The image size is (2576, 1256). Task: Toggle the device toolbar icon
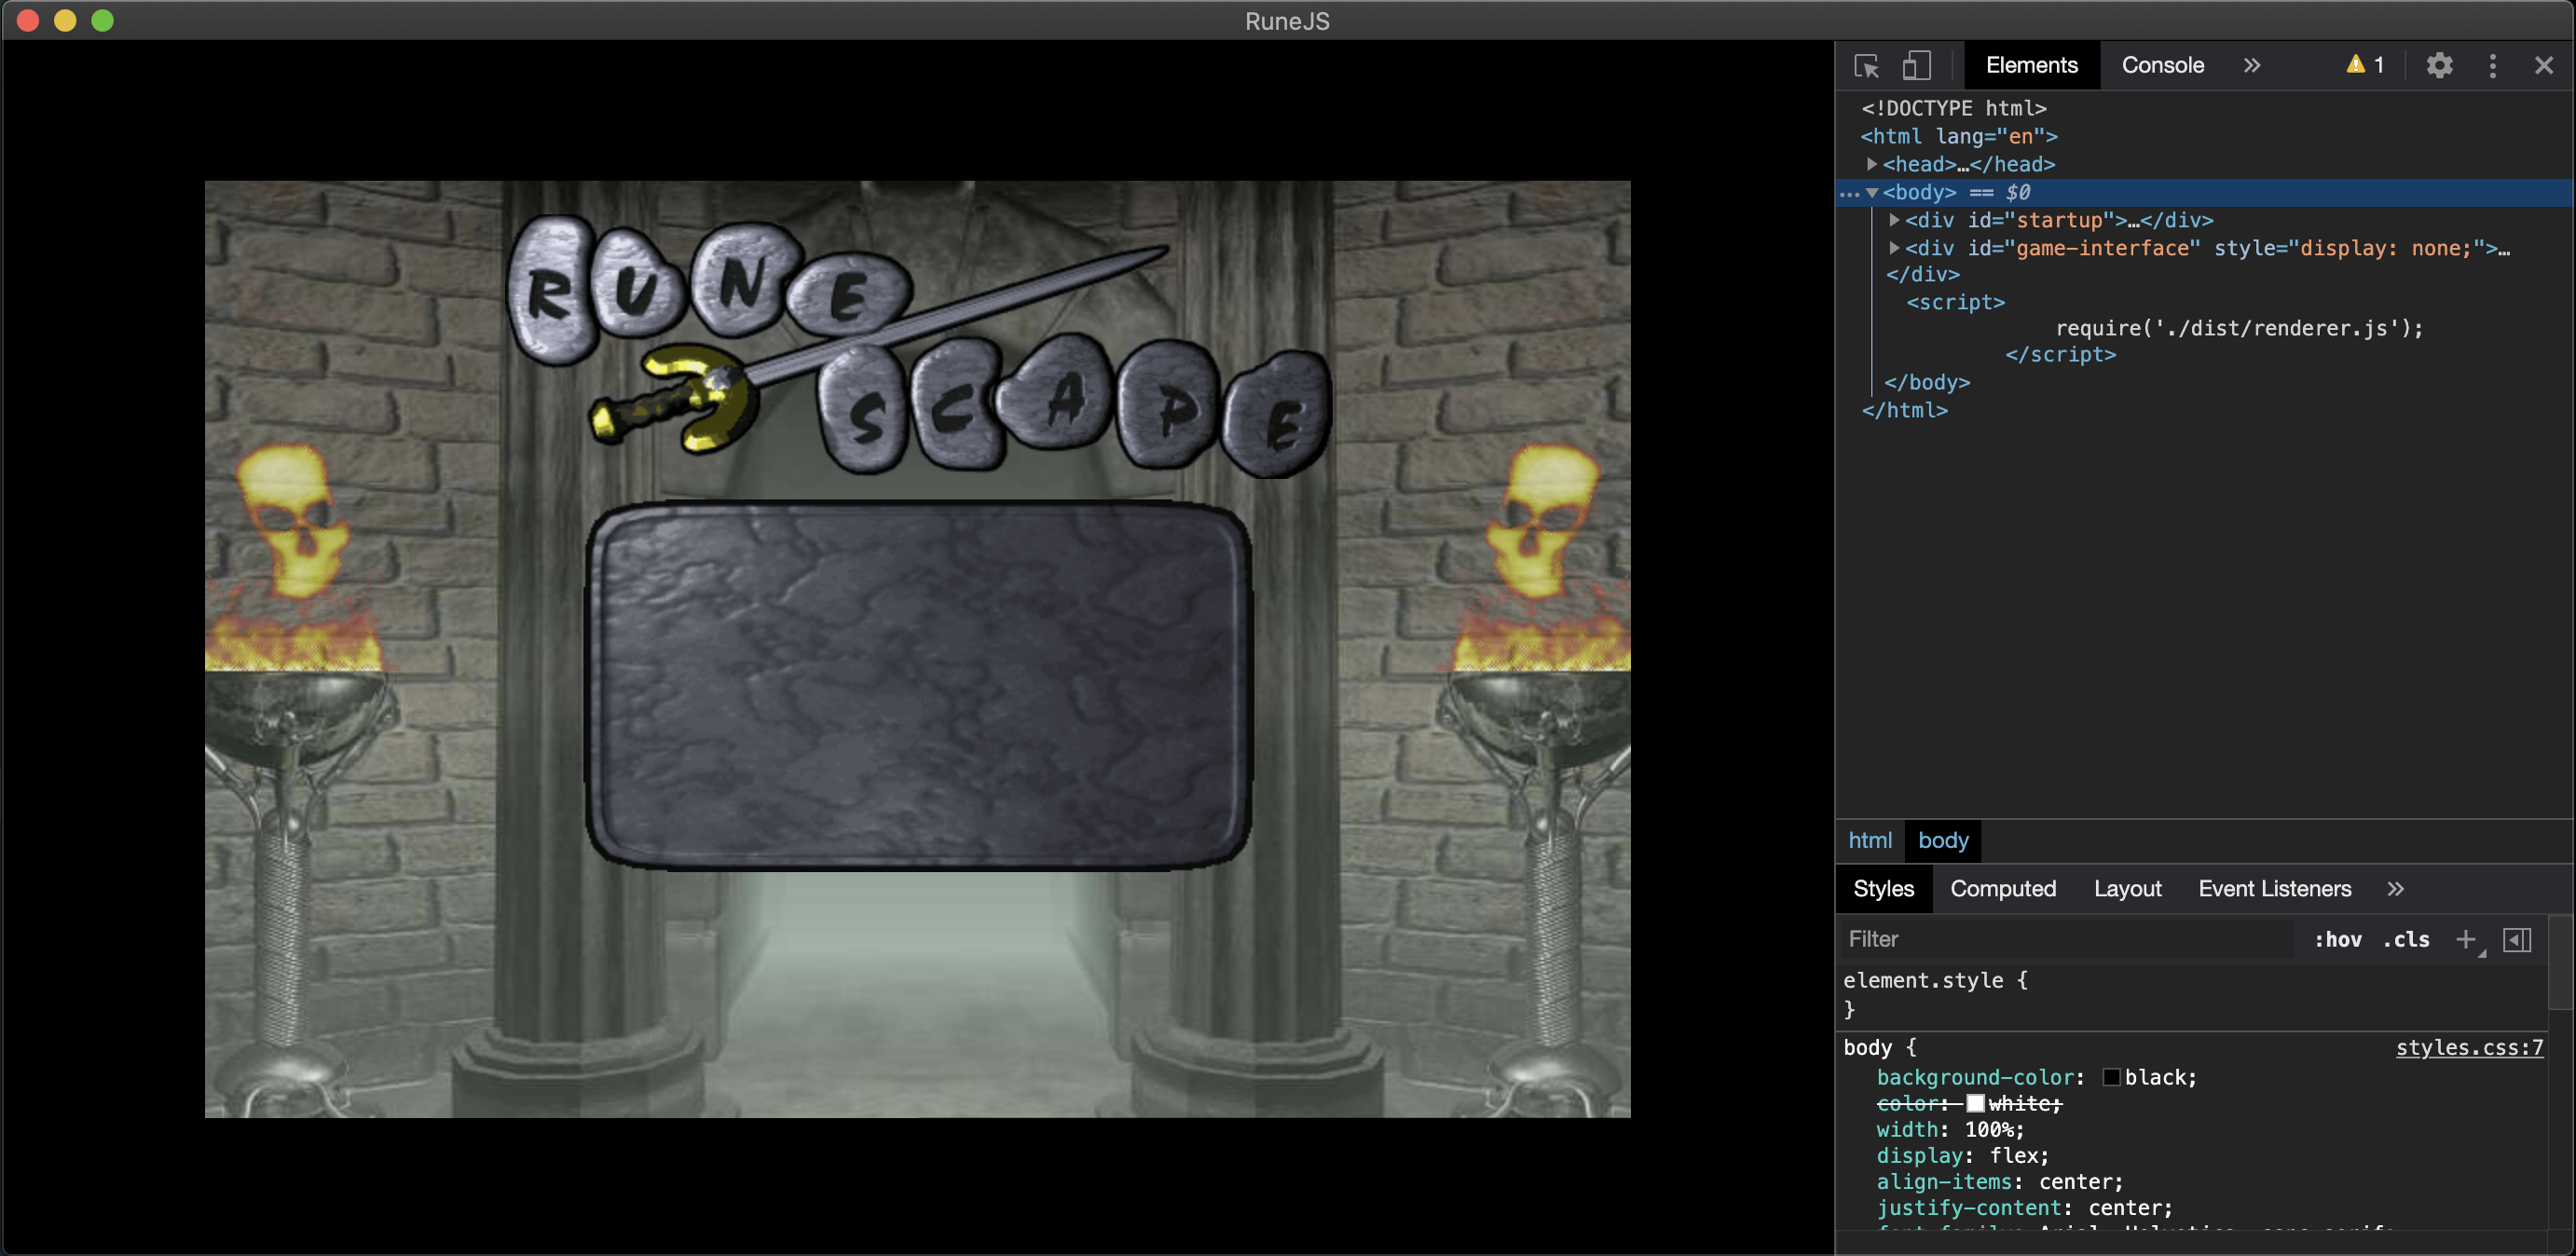tap(1916, 66)
